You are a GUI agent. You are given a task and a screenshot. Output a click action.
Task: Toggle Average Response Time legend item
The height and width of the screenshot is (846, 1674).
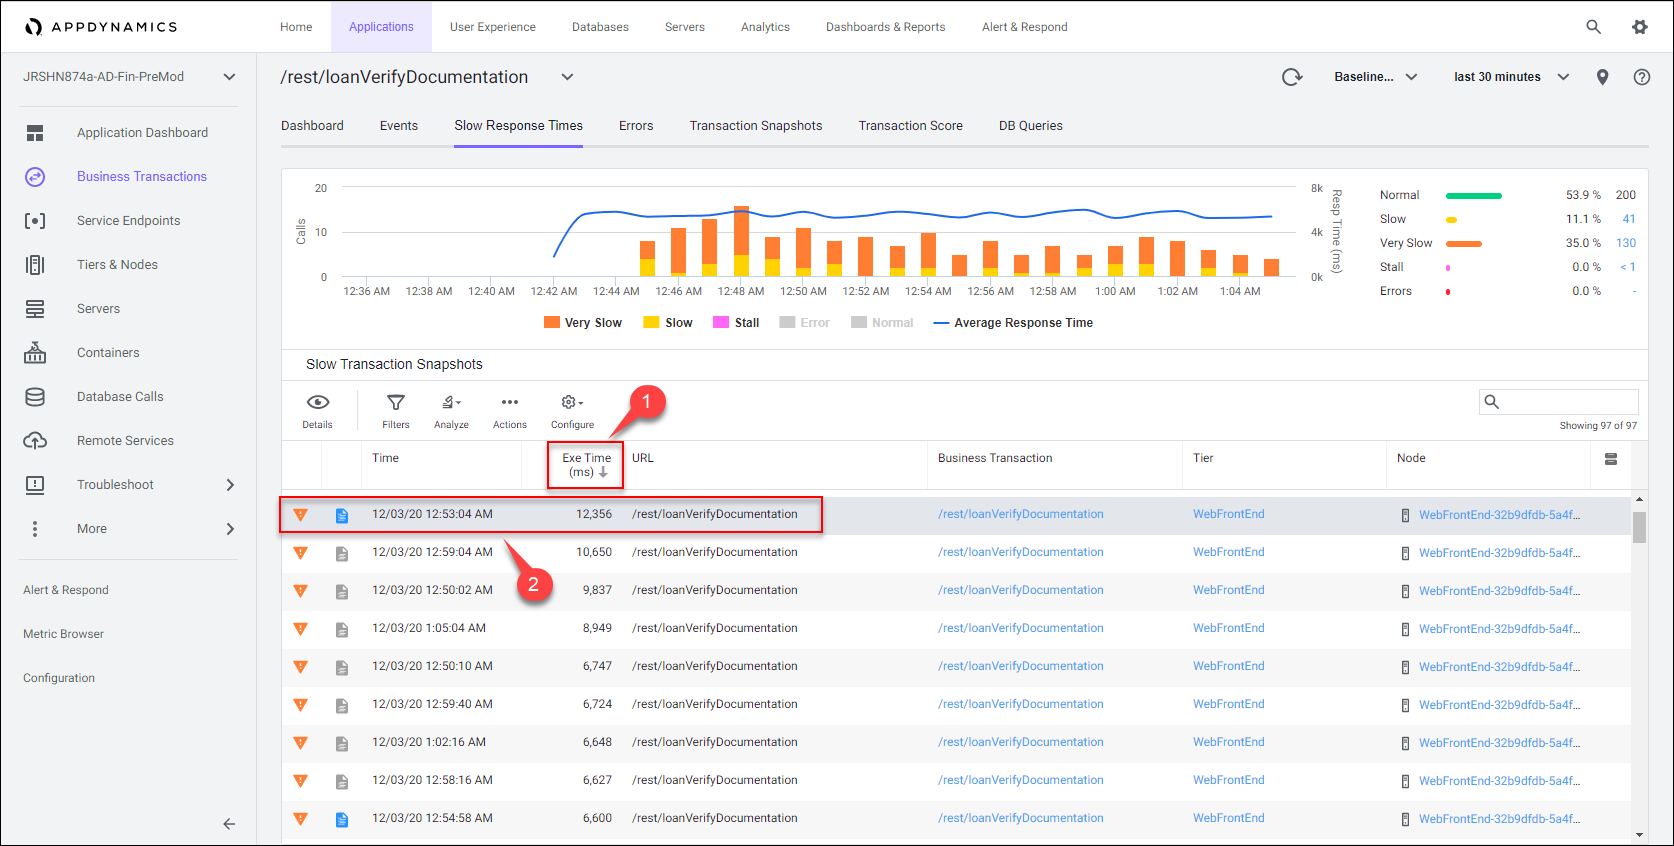click(x=1013, y=323)
